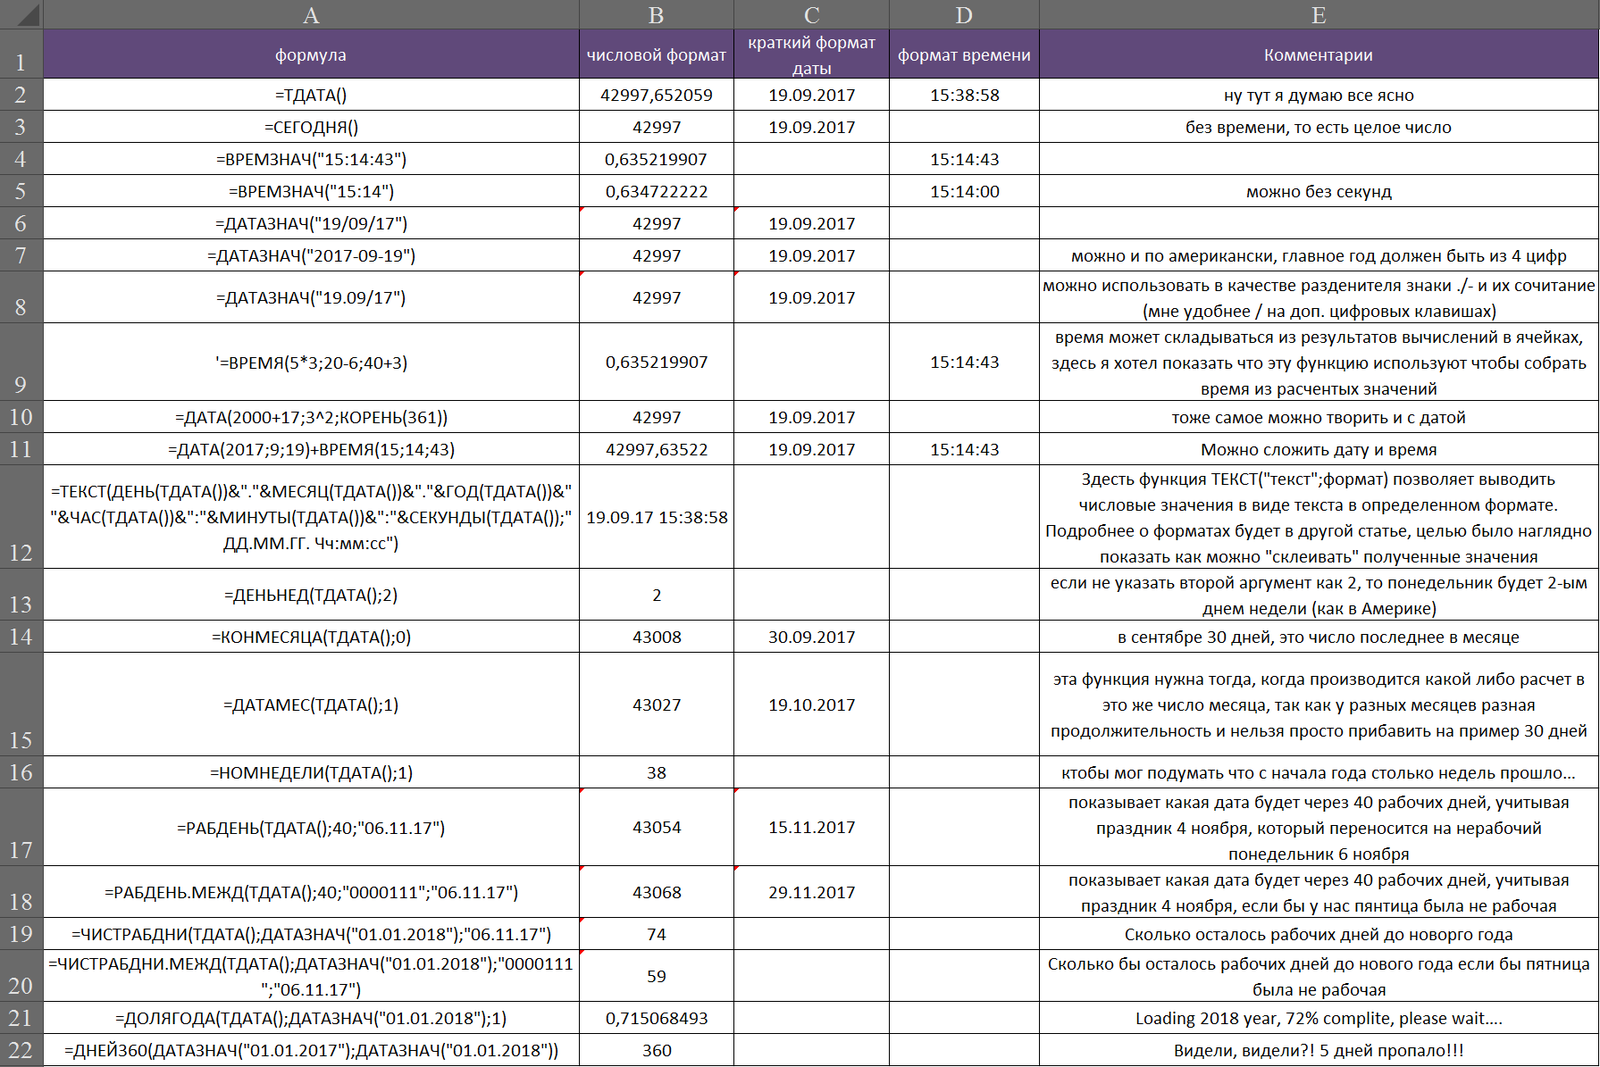Select the =ЧИСТРАБДНИ.МЕЖД formula cell
The height and width of the screenshot is (1067, 1600).
coord(311,976)
